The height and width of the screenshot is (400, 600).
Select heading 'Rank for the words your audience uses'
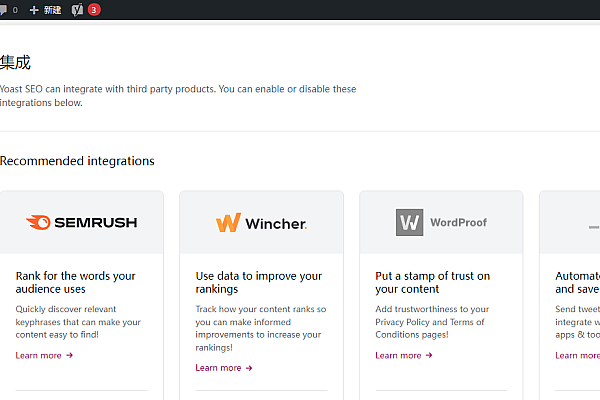[x=75, y=282]
